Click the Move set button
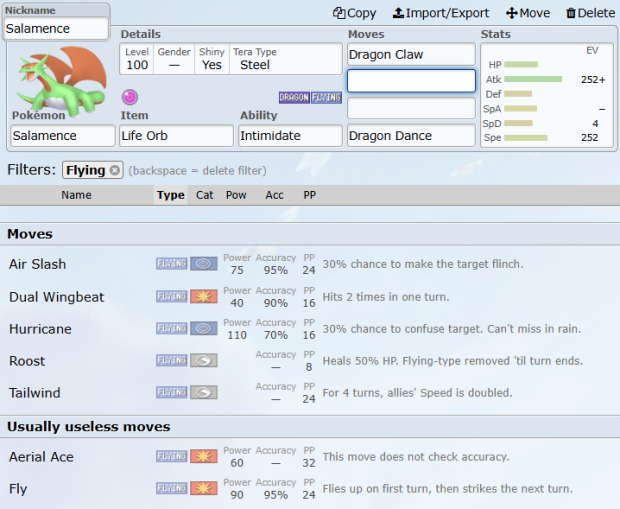The height and width of the screenshot is (509, 620). coord(528,13)
